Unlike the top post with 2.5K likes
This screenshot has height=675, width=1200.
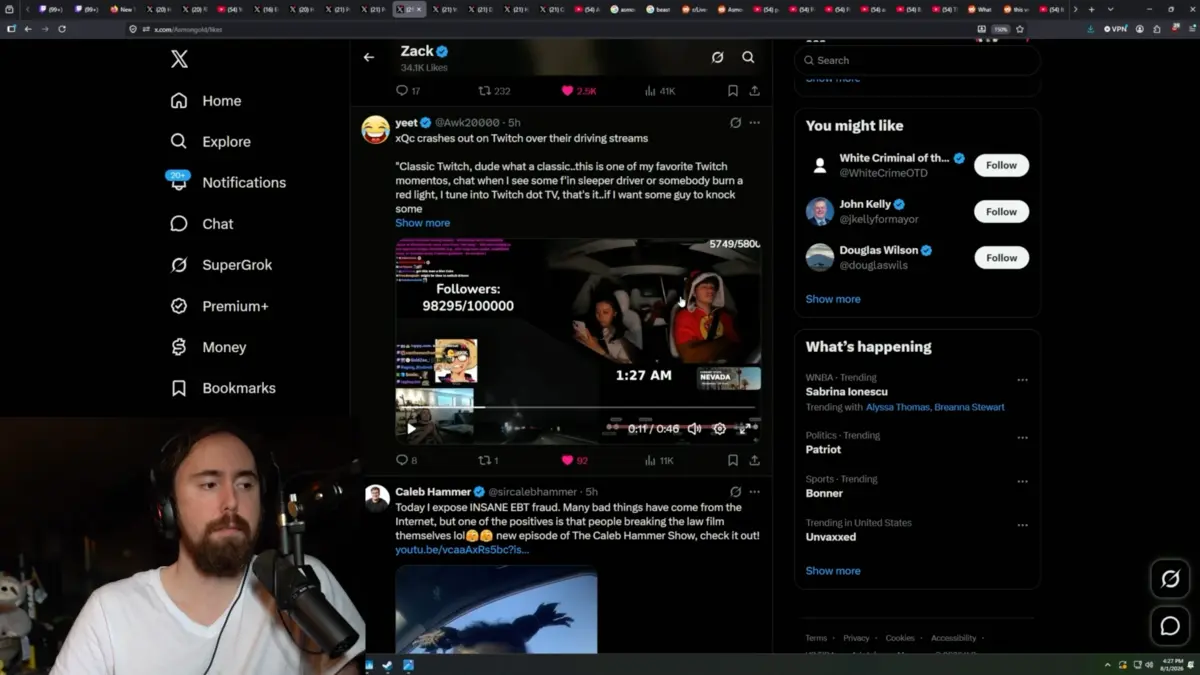579,91
